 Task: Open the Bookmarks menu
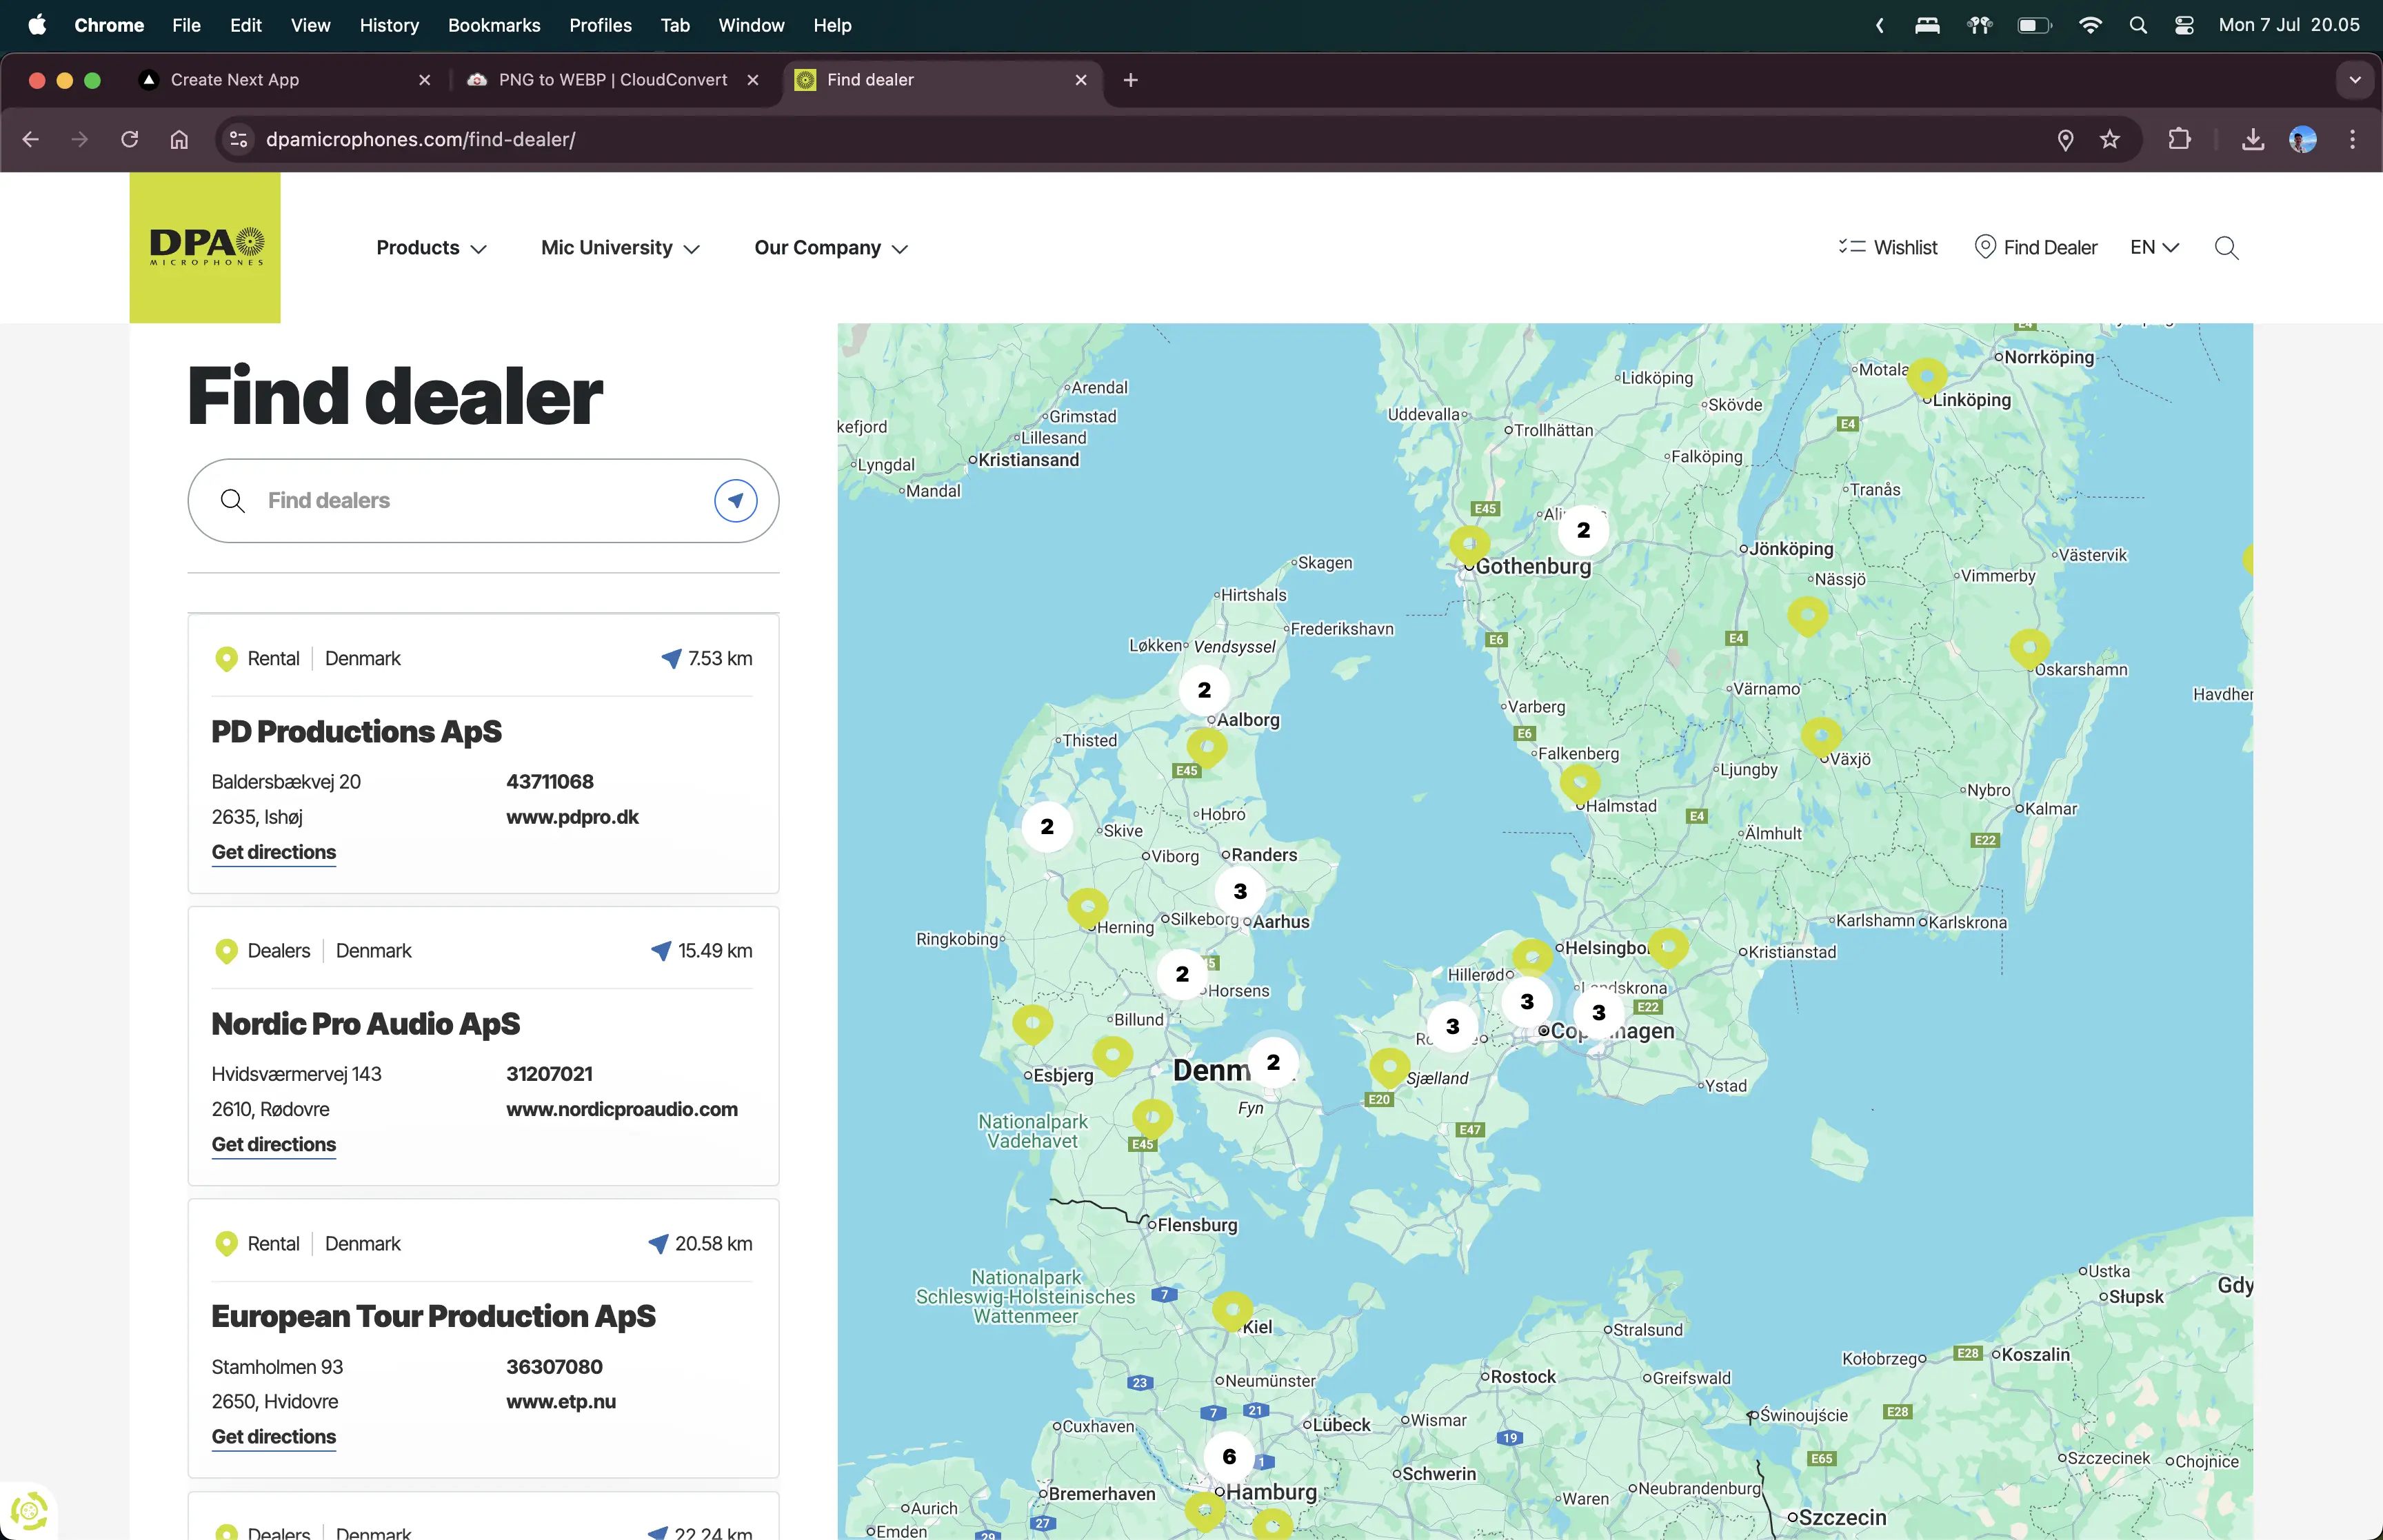click(x=494, y=25)
